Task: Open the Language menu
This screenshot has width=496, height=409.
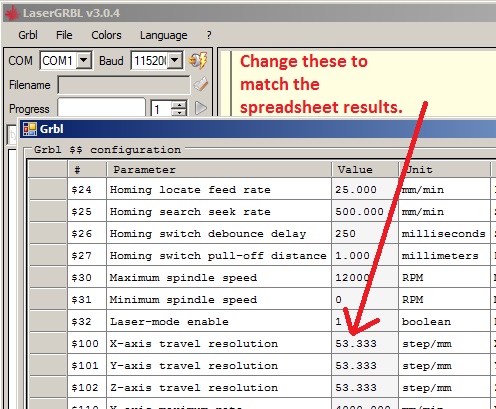Action: point(163,35)
